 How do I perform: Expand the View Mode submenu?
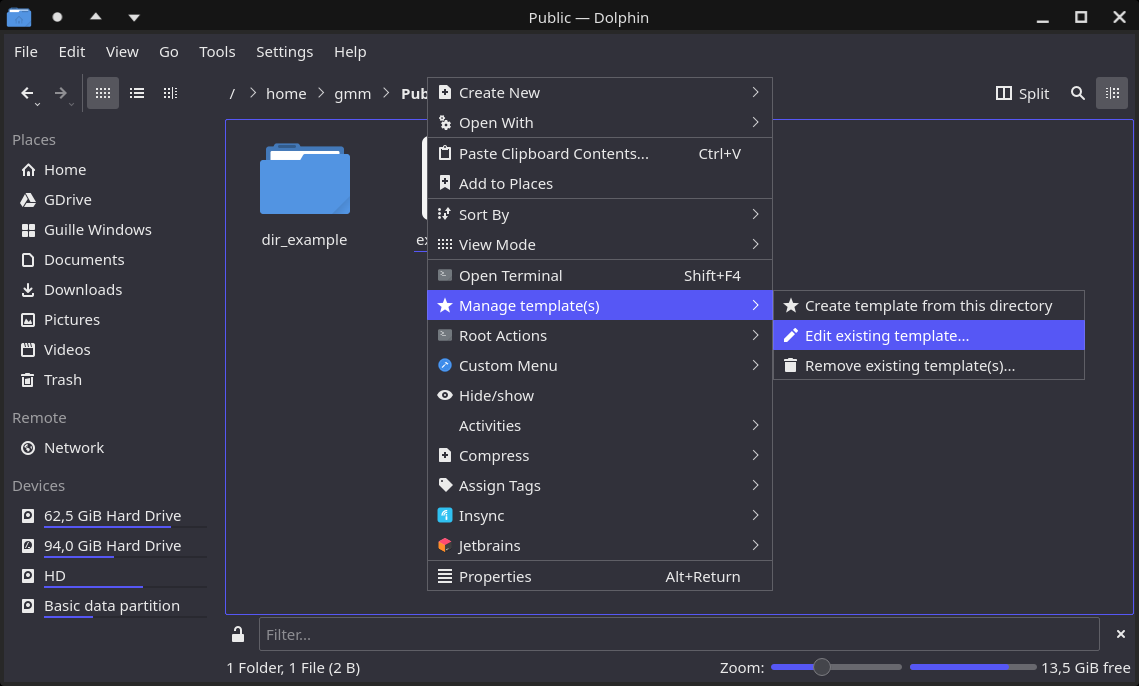[599, 244]
